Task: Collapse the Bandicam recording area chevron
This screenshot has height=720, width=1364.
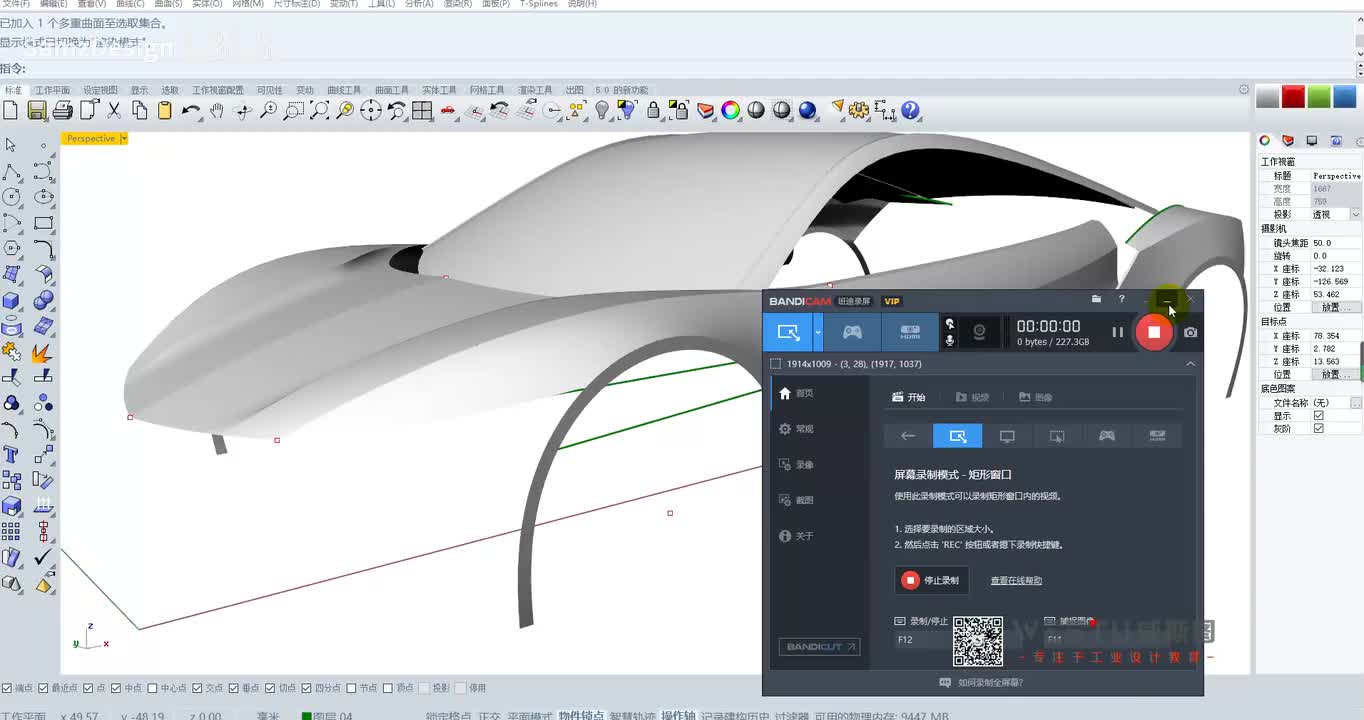Action: [x=1190, y=364]
